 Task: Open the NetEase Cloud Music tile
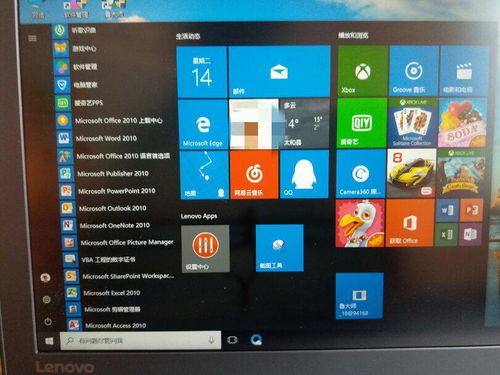coord(254,174)
